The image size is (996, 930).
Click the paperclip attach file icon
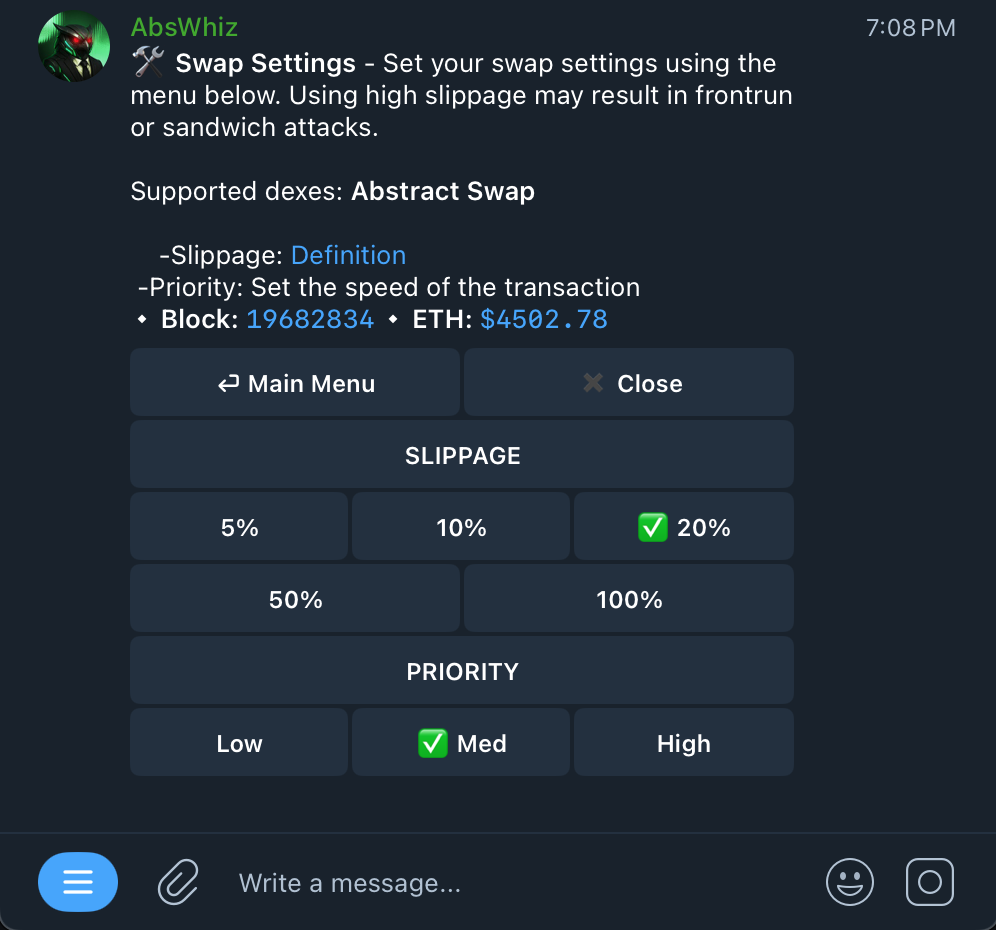(178, 882)
